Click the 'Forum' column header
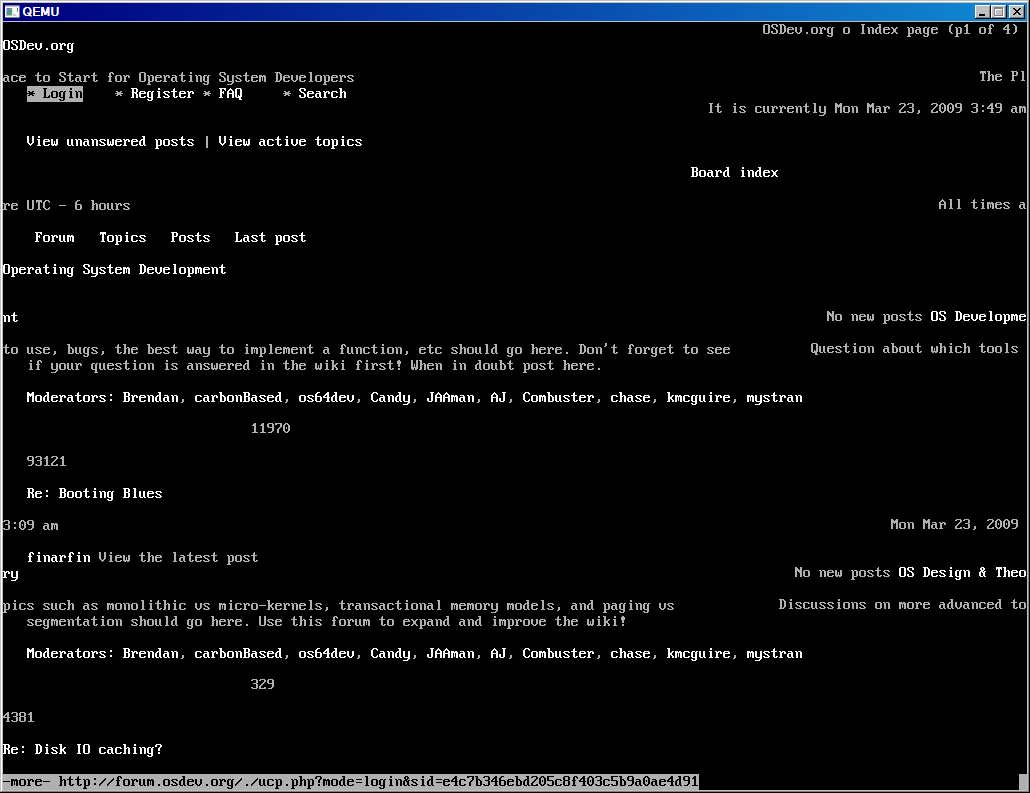The image size is (1030, 793). pyautogui.click(x=55, y=237)
